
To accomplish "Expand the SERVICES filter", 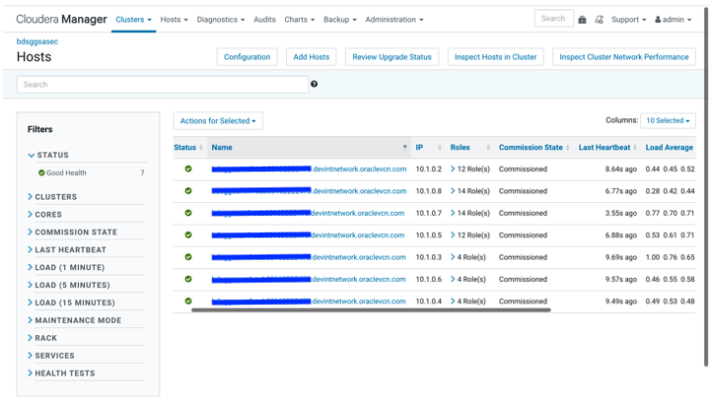I will click(x=51, y=356).
